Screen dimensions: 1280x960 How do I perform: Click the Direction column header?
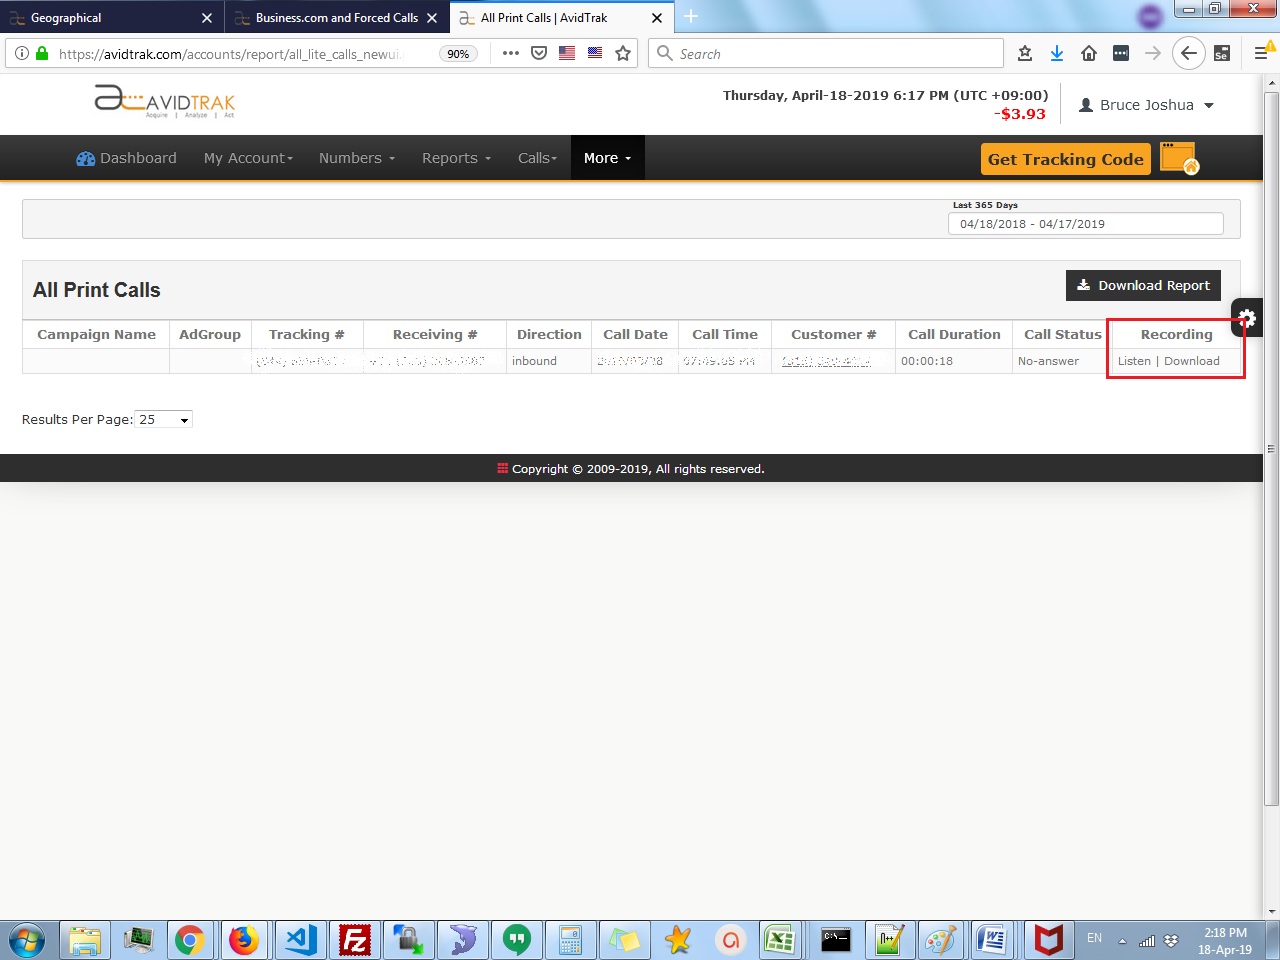coord(549,334)
